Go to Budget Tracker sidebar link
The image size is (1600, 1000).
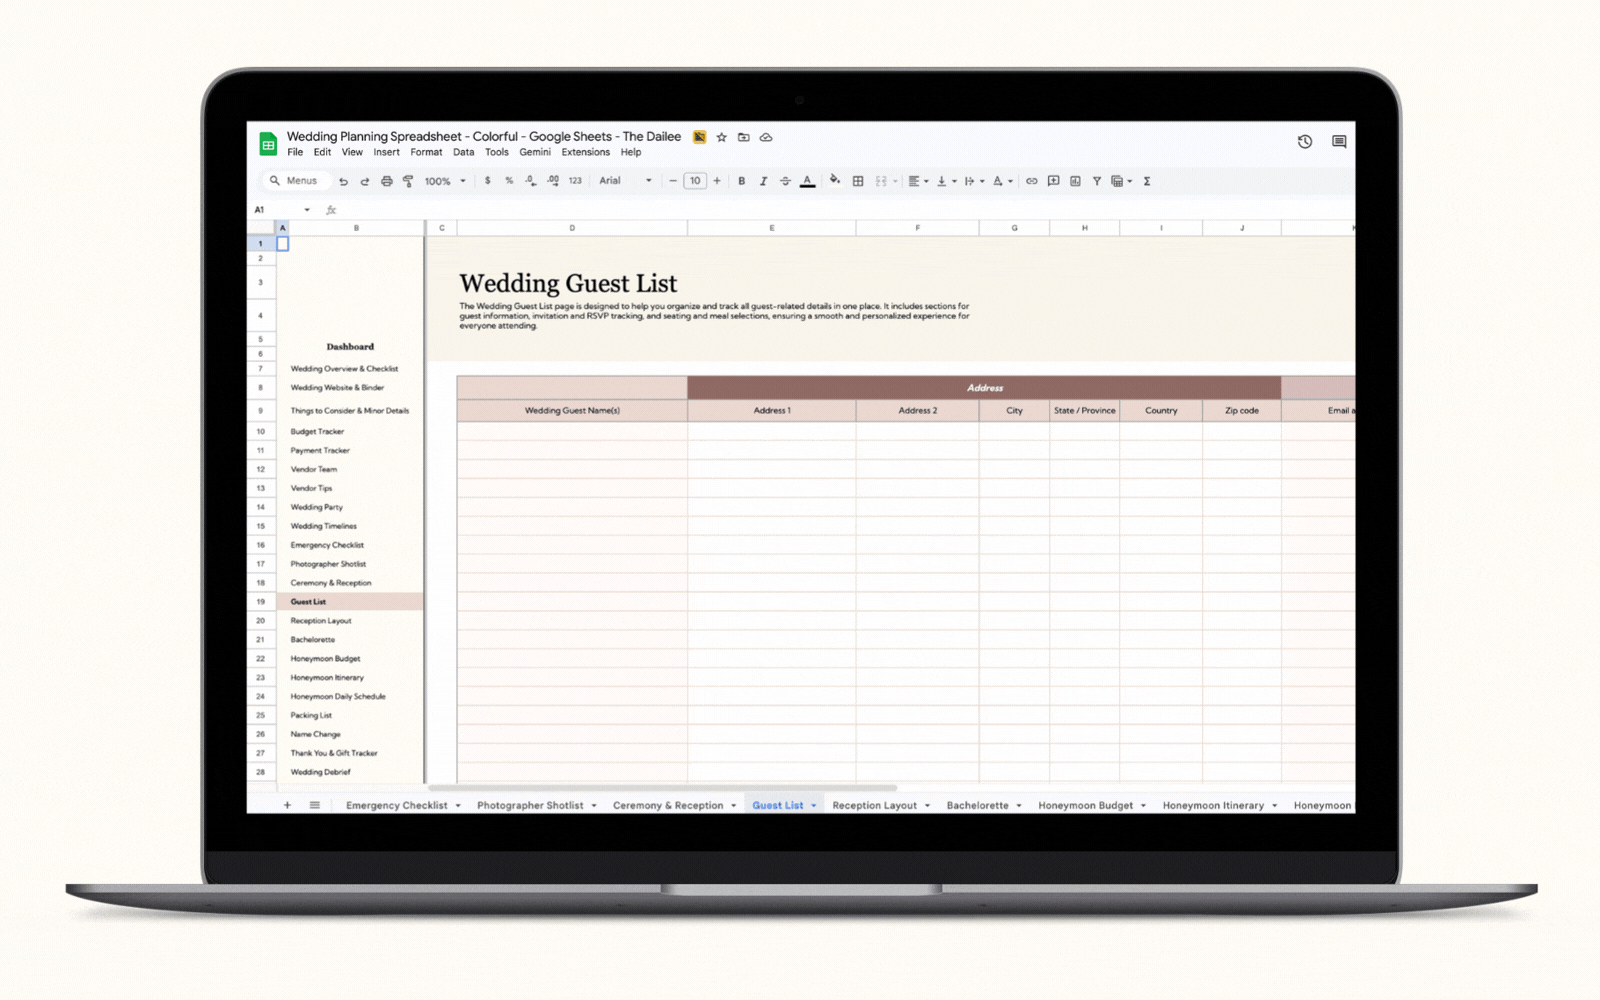pos(317,432)
